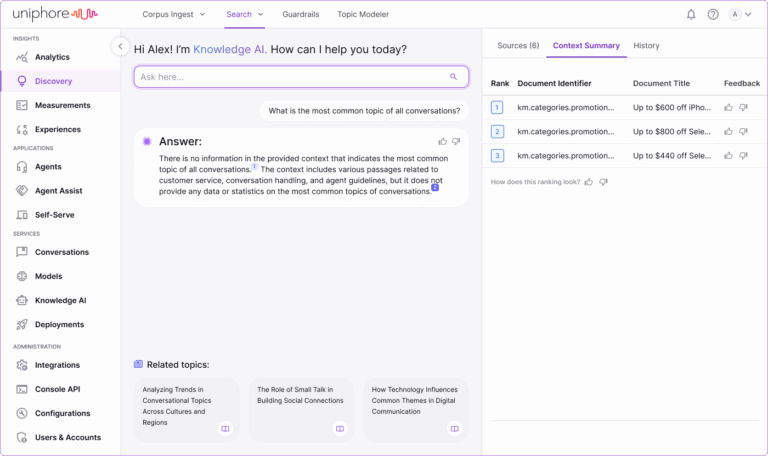Open Discovery lightbulb icon in sidebar
This screenshot has height=456, width=768.
click(22, 81)
